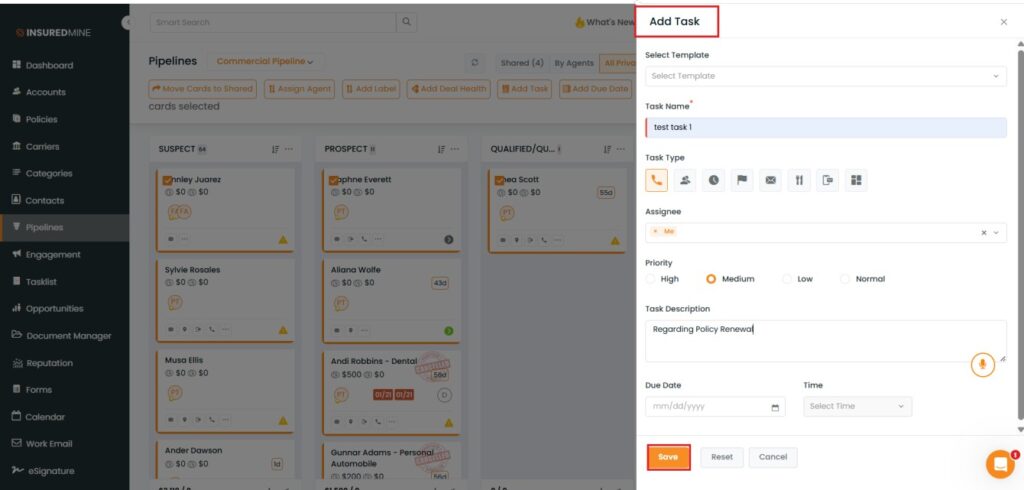Choose the clock task type icon
The width and height of the screenshot is (1024, 490).
click(x=713, y=180)
